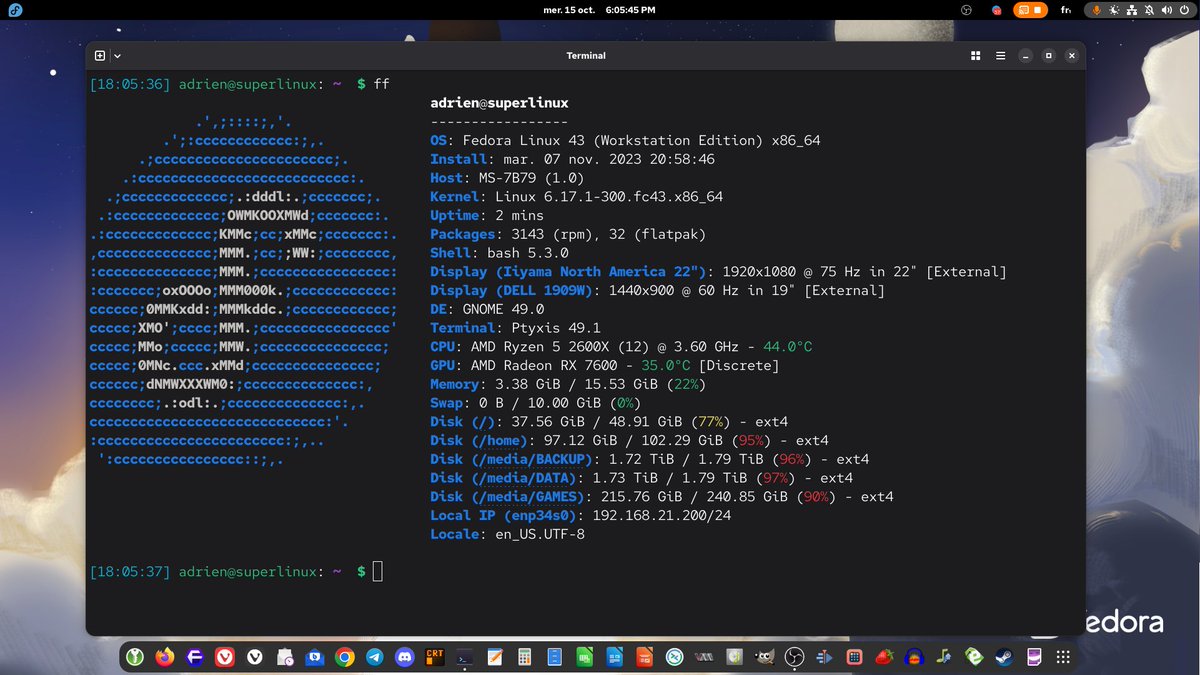Click the IP address '192.168.21.200/24'
The image size is (1200, 675).
point(662,515)
